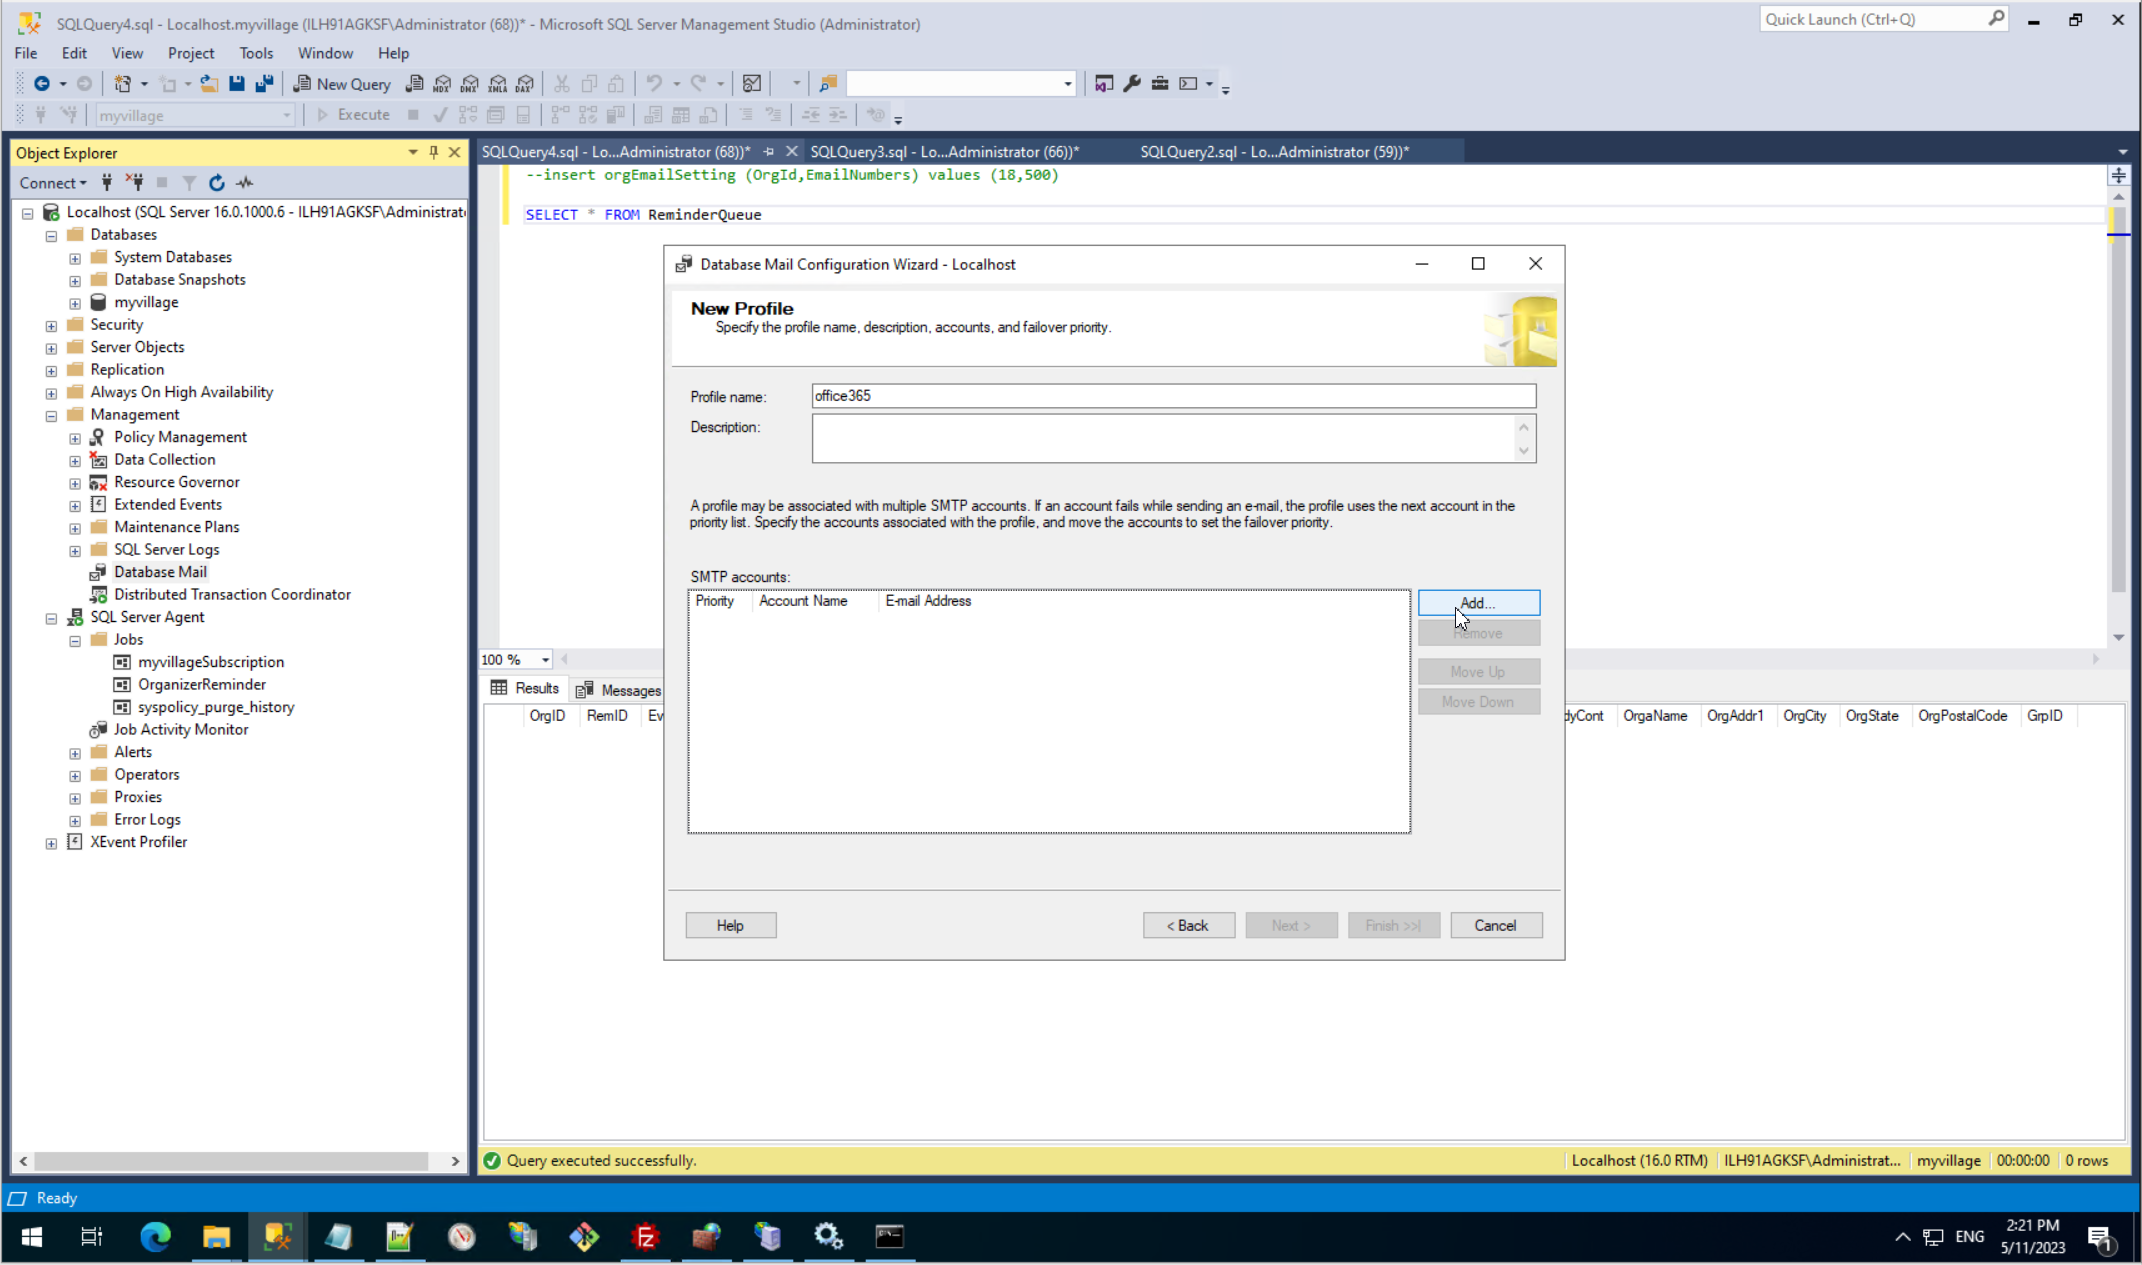Screen dimensions: 2142x1265
Task: Switch to the SQLQuery3.sql tab
Action: 944,152
